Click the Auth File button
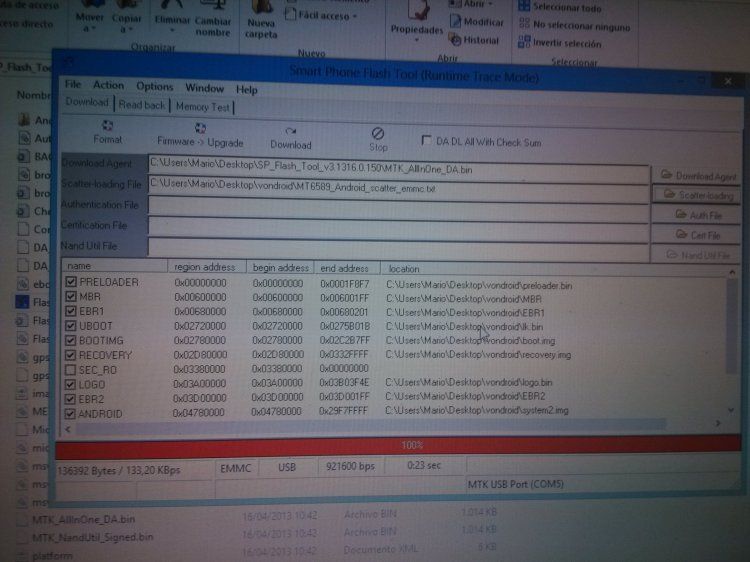 coord(697,215)
